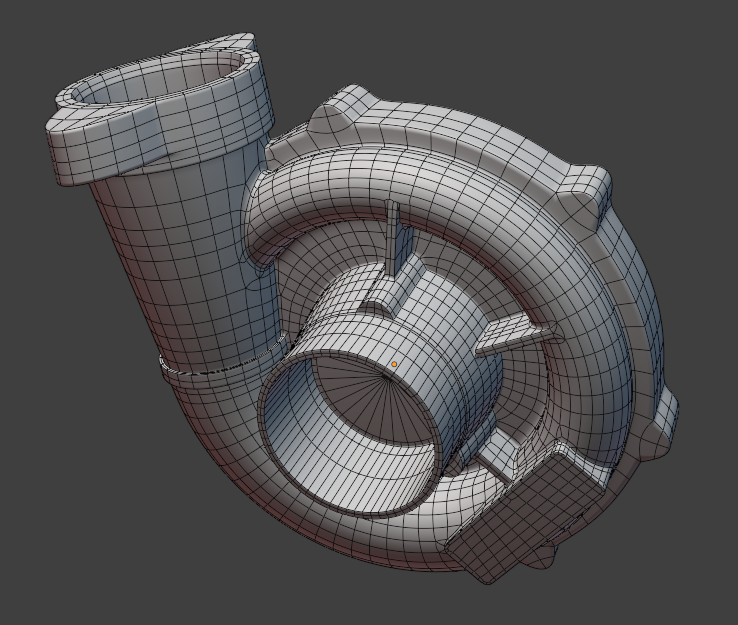
Task: Click the orange object origin dot
Action: coord(394,364)
